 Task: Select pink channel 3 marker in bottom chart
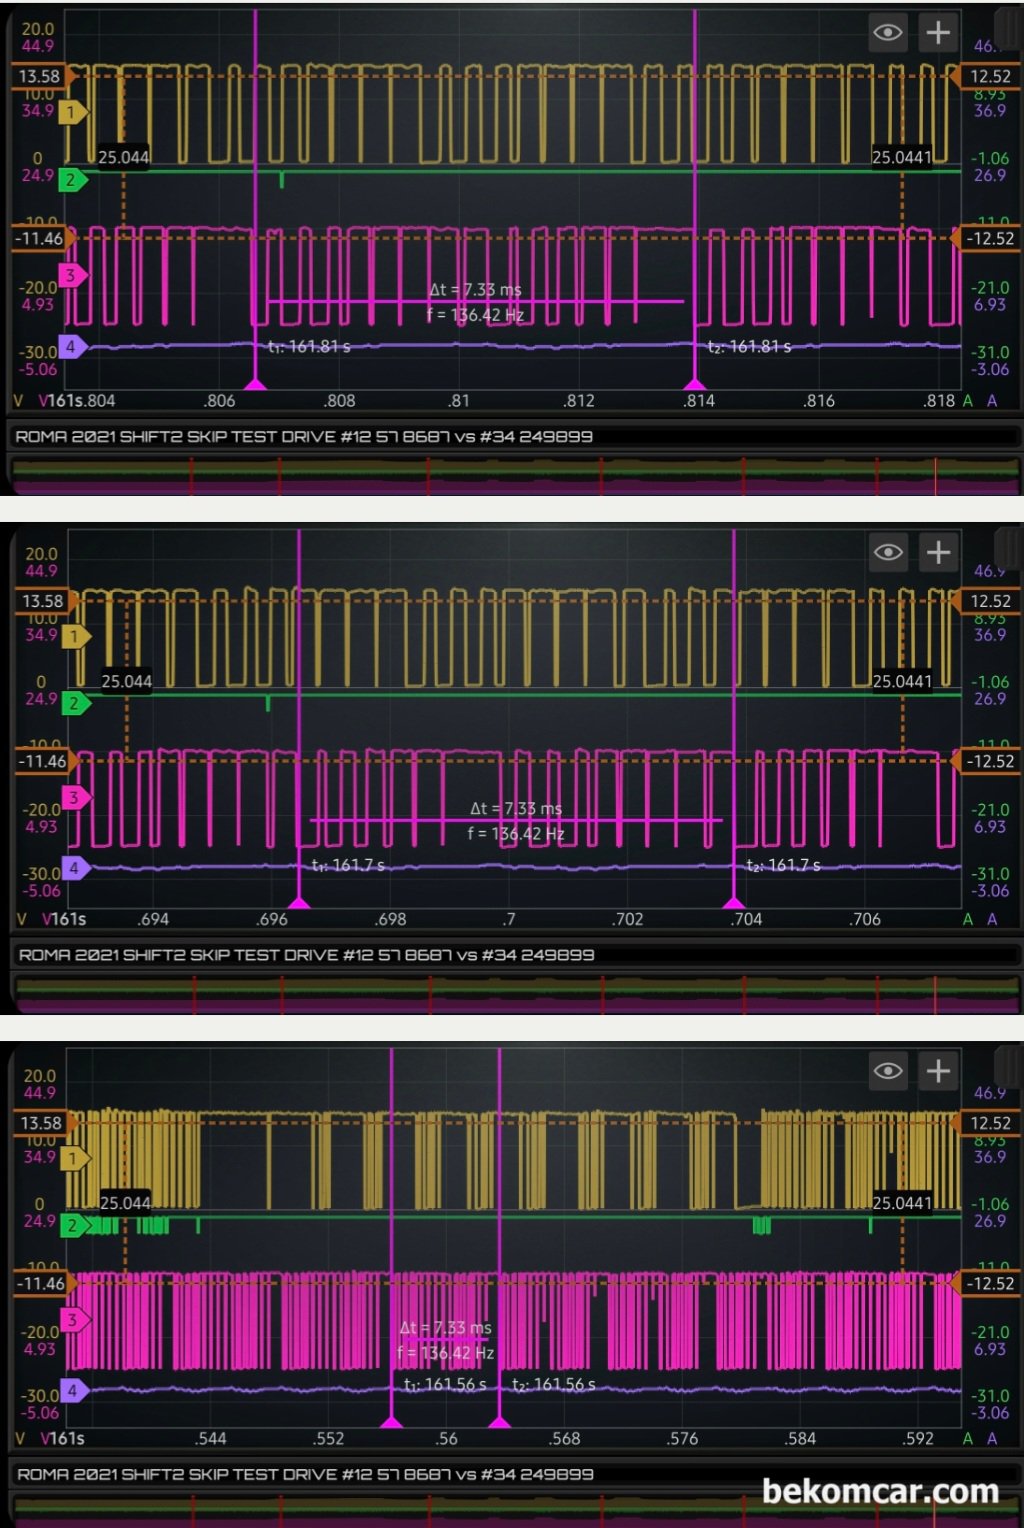(x=75, y=1320)
